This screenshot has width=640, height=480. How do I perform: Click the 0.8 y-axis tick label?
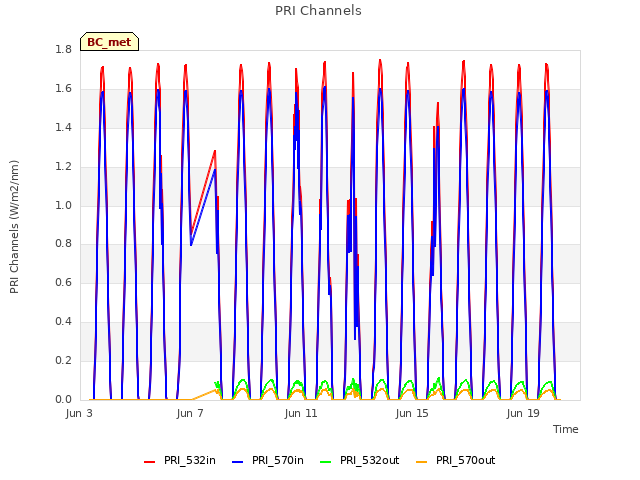click(x=63, y=244)
